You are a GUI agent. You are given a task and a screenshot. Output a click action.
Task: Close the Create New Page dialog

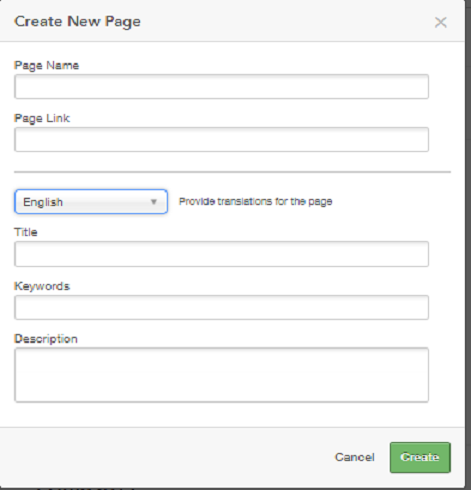tap(440, 22)
